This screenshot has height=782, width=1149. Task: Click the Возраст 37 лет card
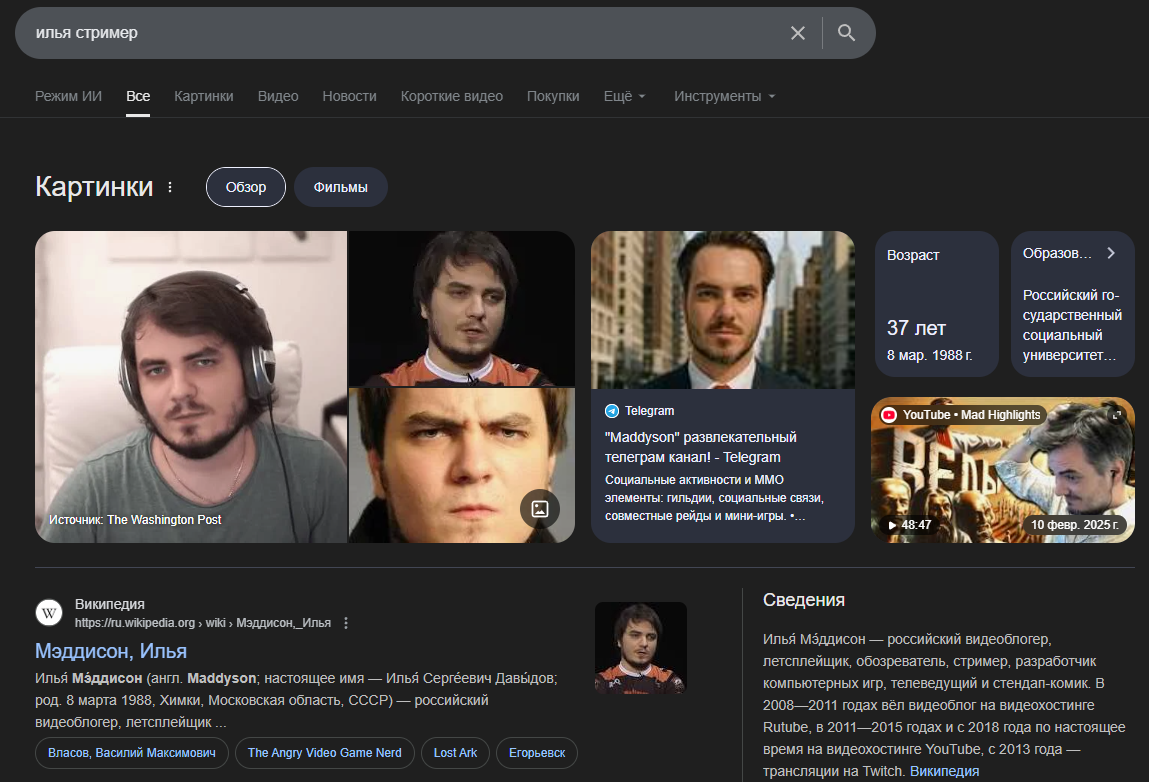[936, 304]
